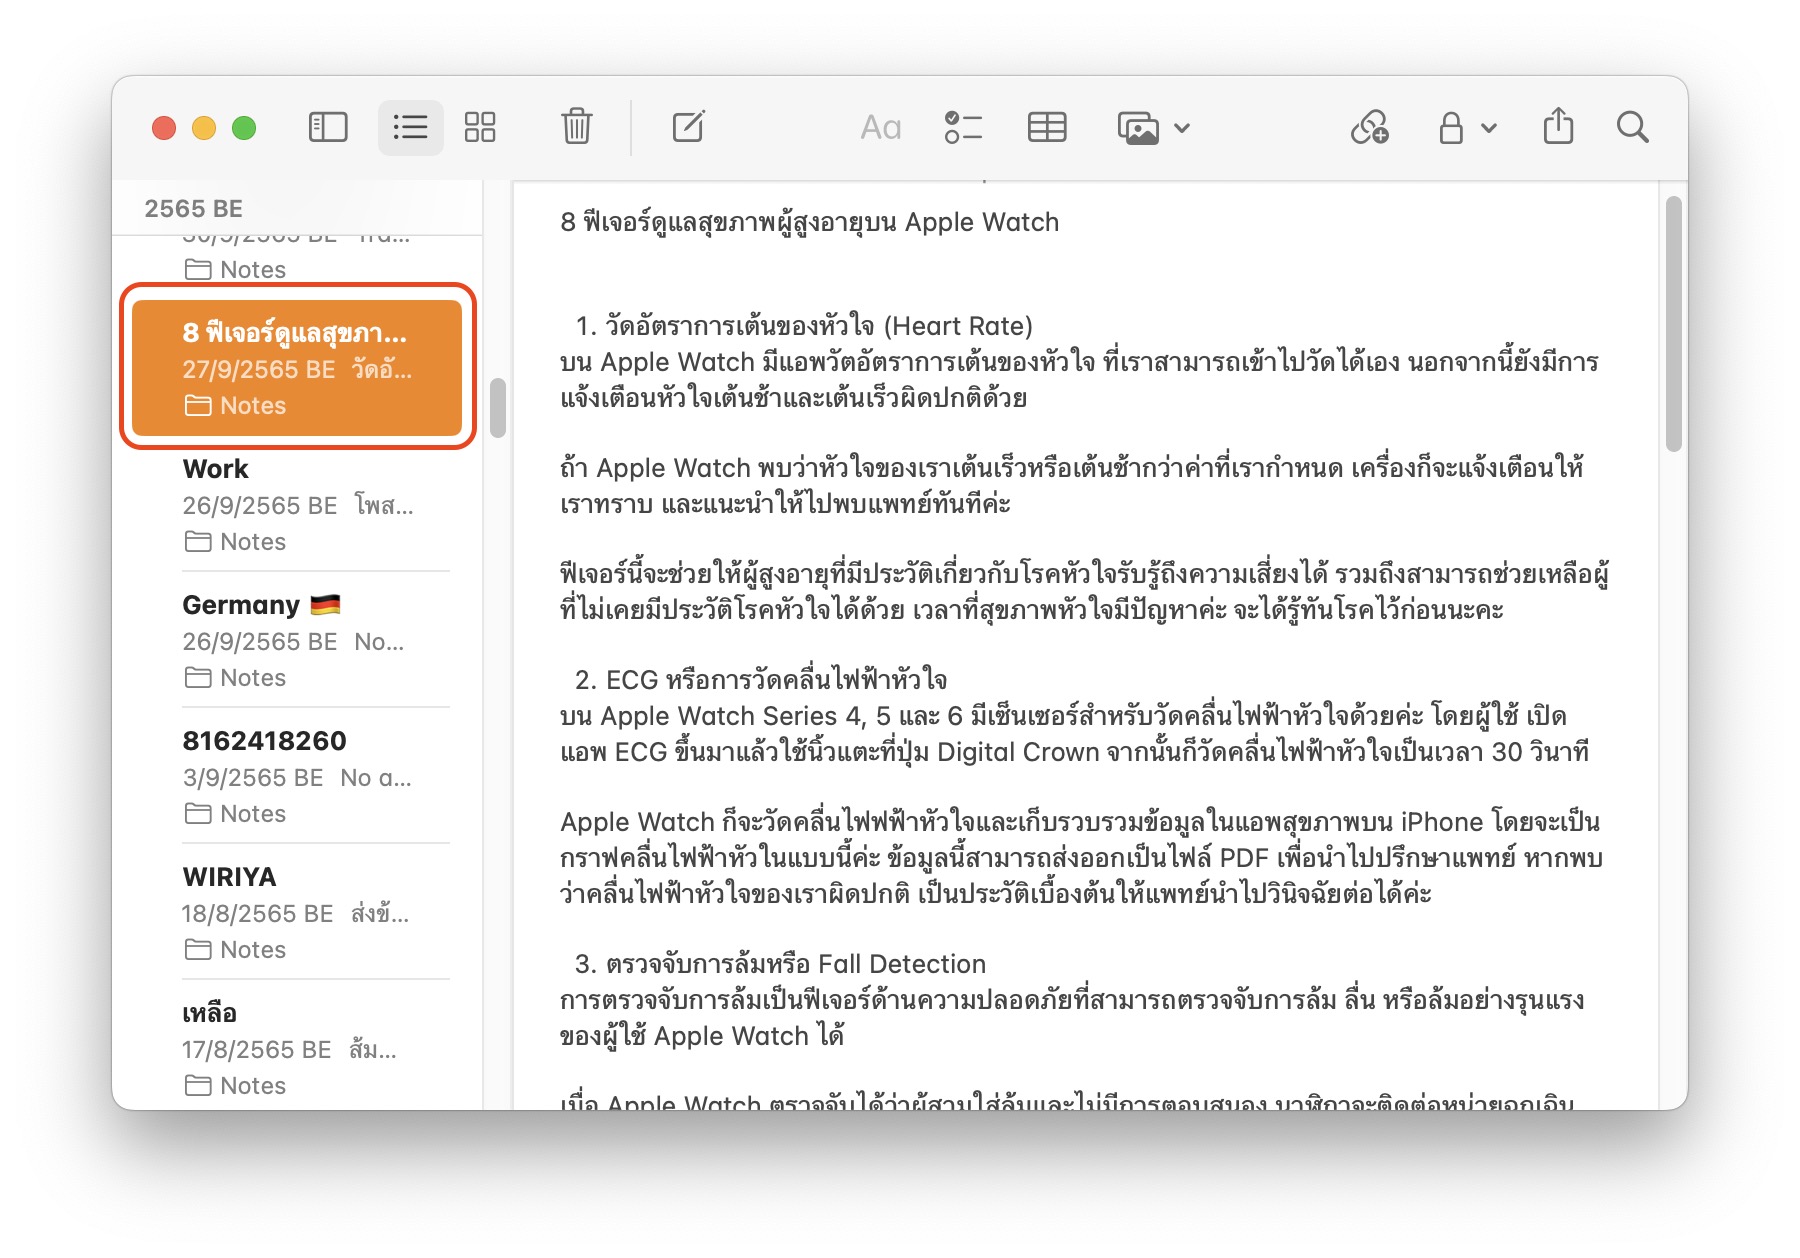Open the photos and media menu
Image resolution: width=1800 pixels, height=1258 pixels.
coord(1153,128)
